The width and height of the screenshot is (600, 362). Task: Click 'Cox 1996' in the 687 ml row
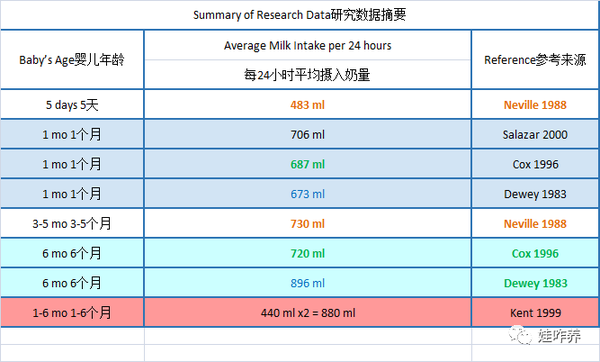[x=535, y=164]
